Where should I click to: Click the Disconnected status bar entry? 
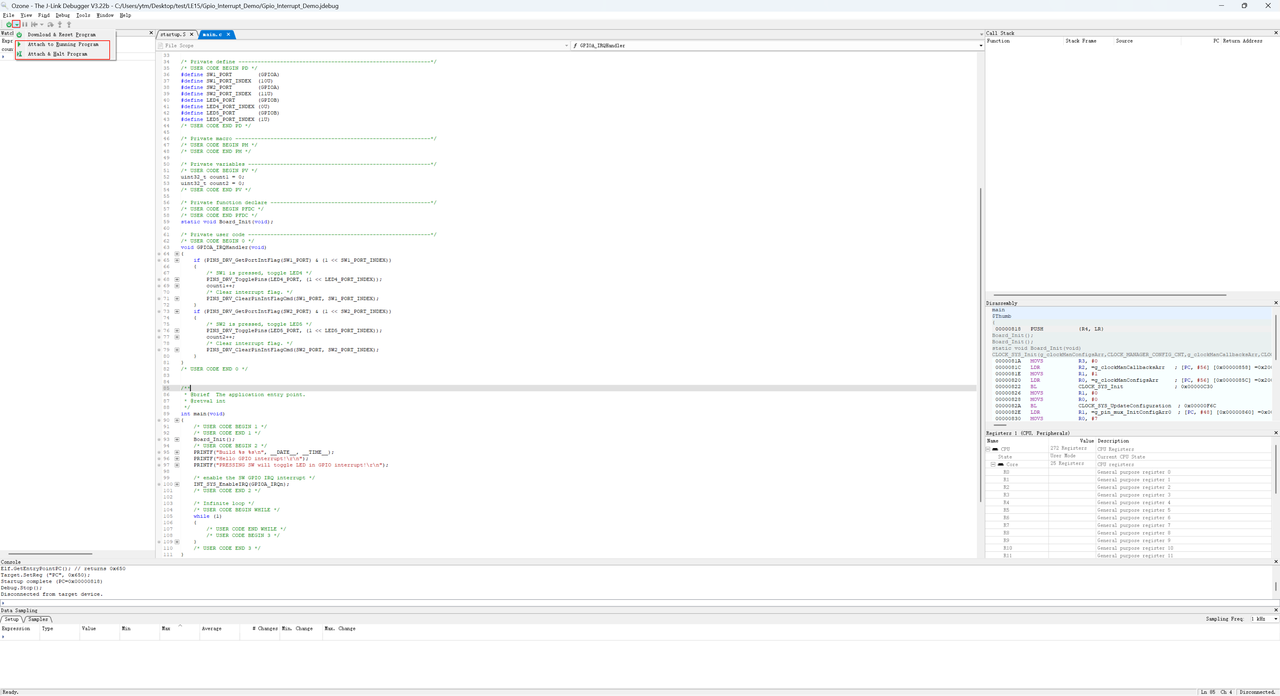tap(1257, 692)
